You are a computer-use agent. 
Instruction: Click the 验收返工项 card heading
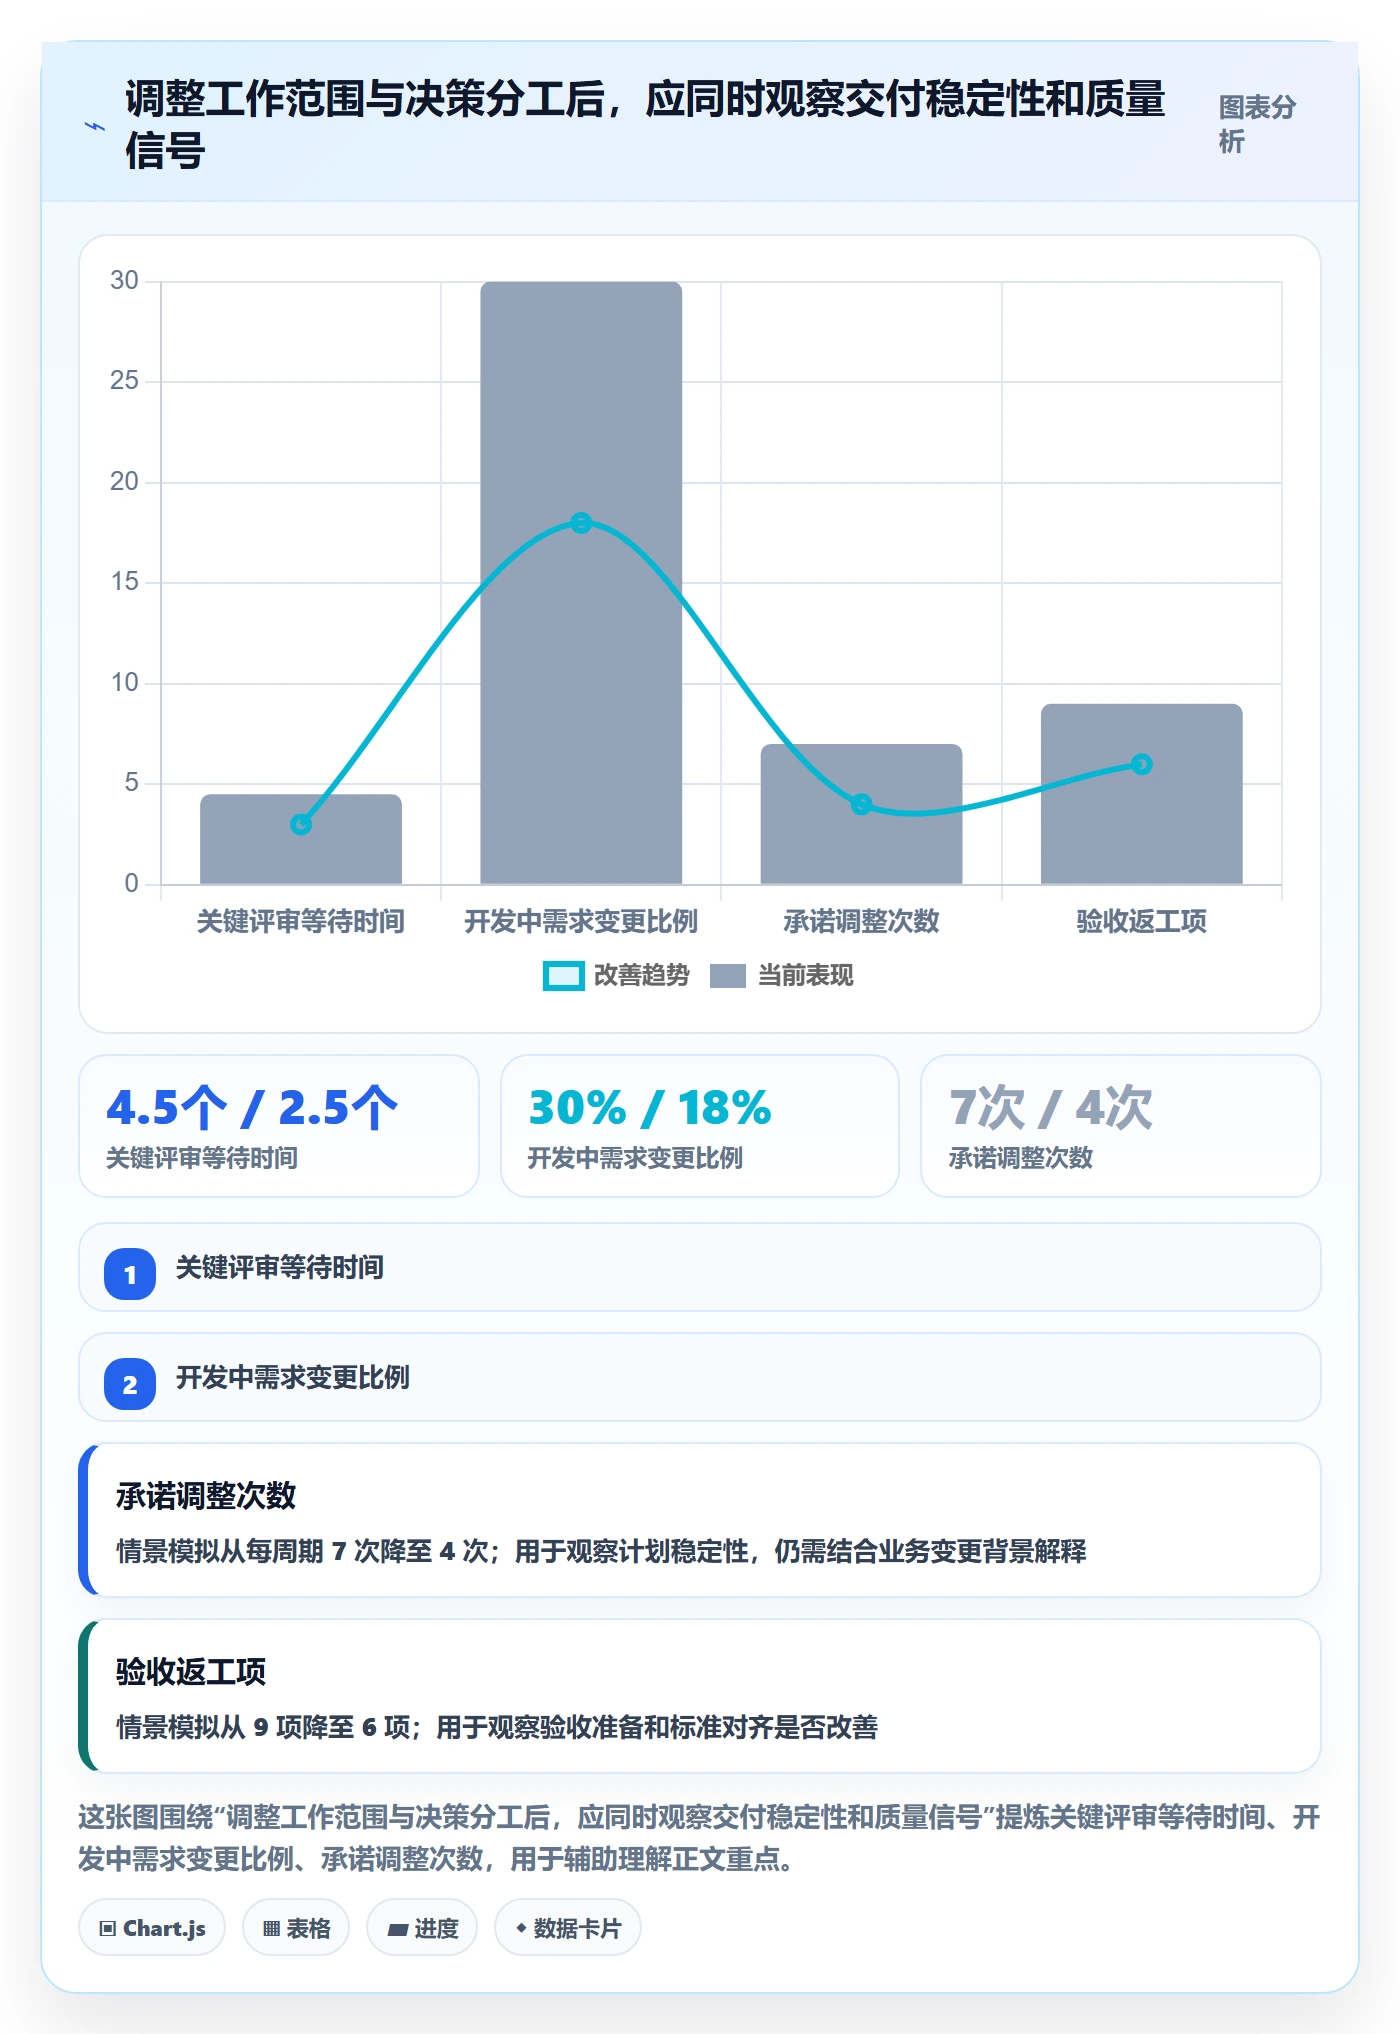[x=191, y=1672]
